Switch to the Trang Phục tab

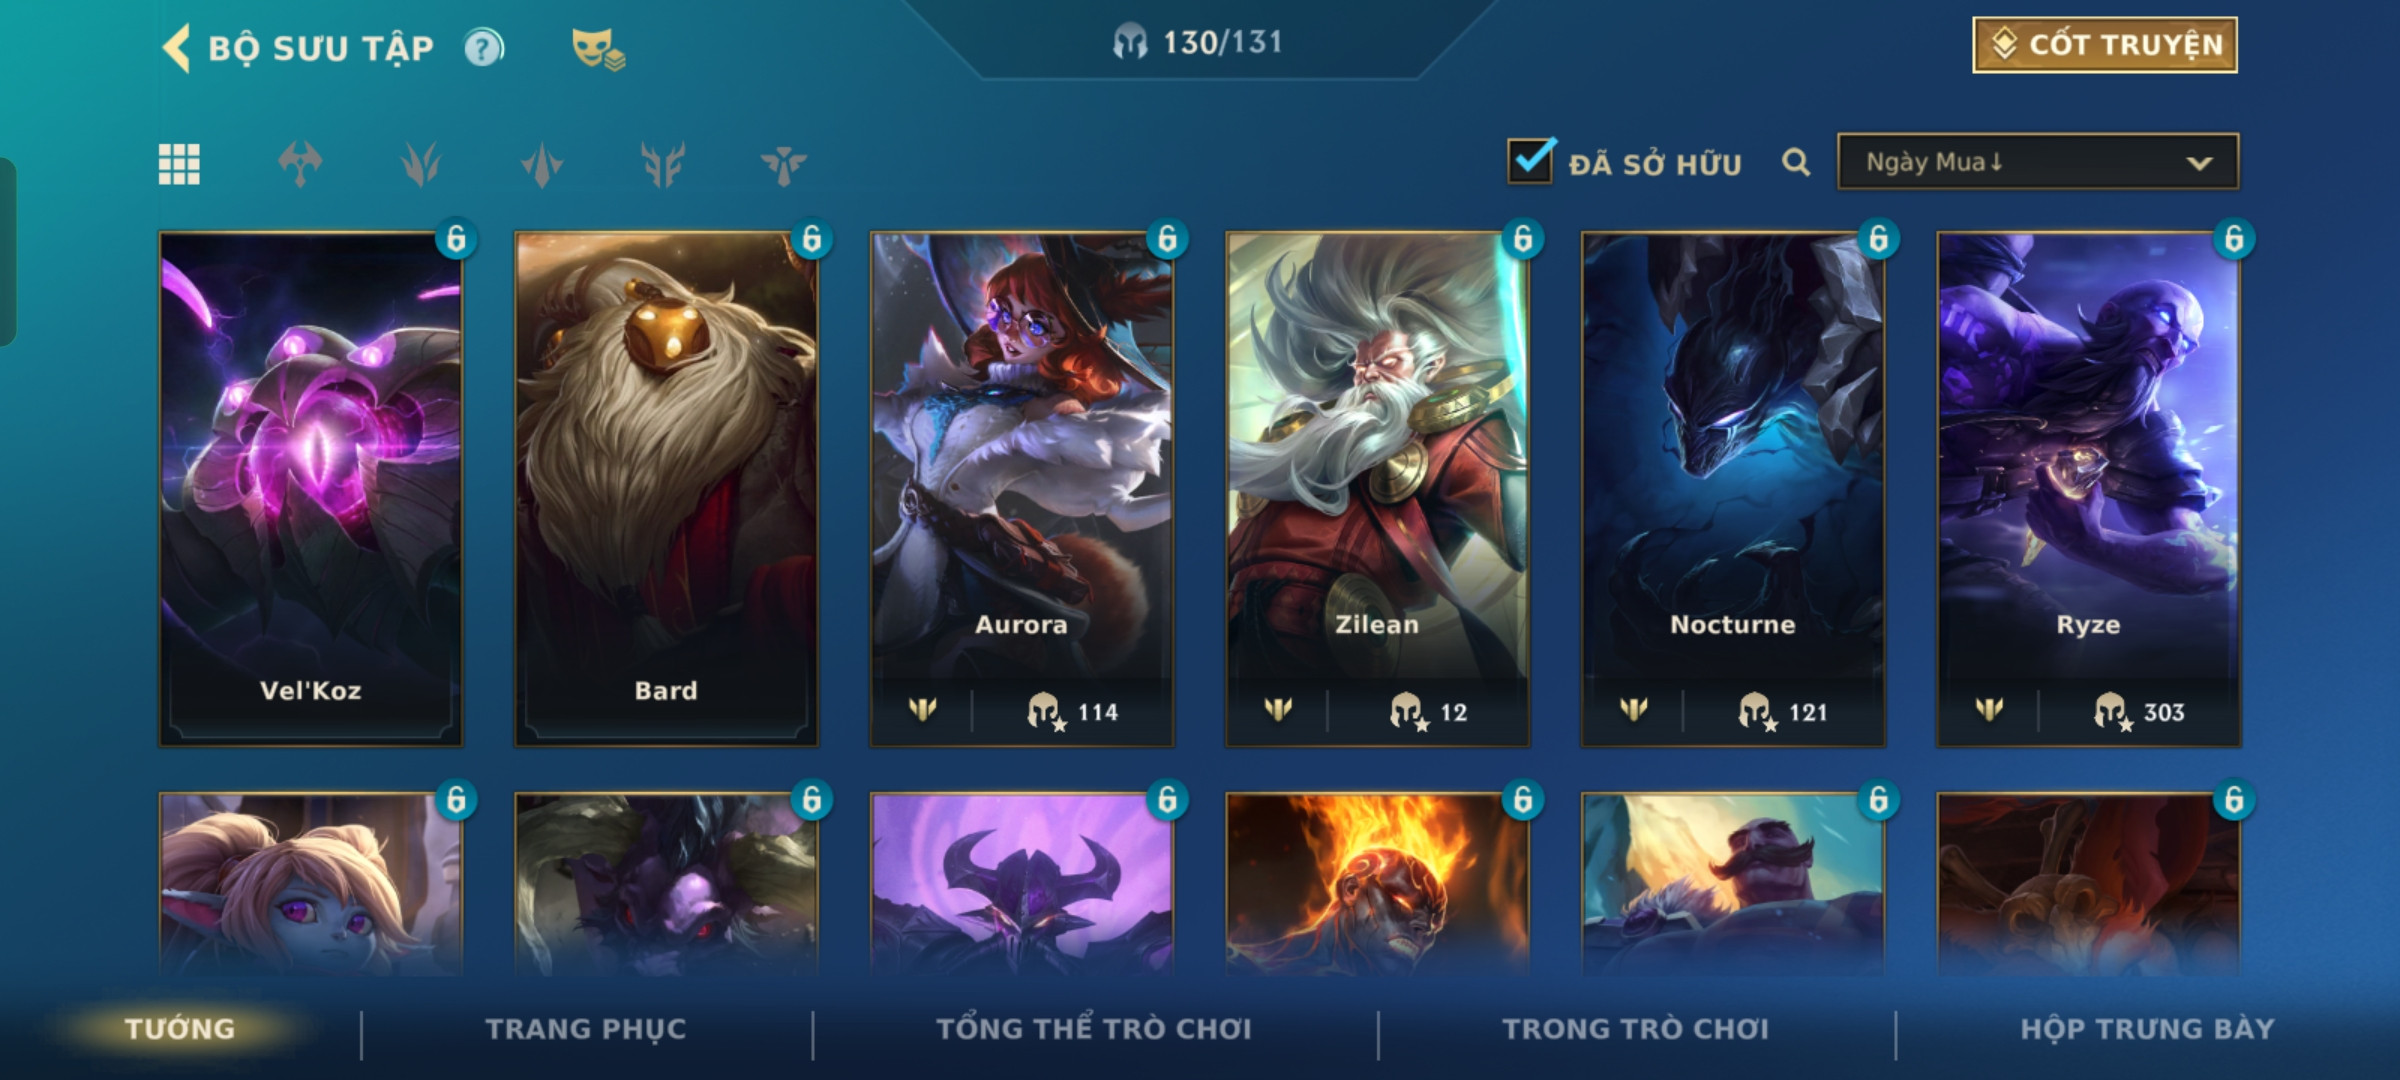(x=586, y=1029)
